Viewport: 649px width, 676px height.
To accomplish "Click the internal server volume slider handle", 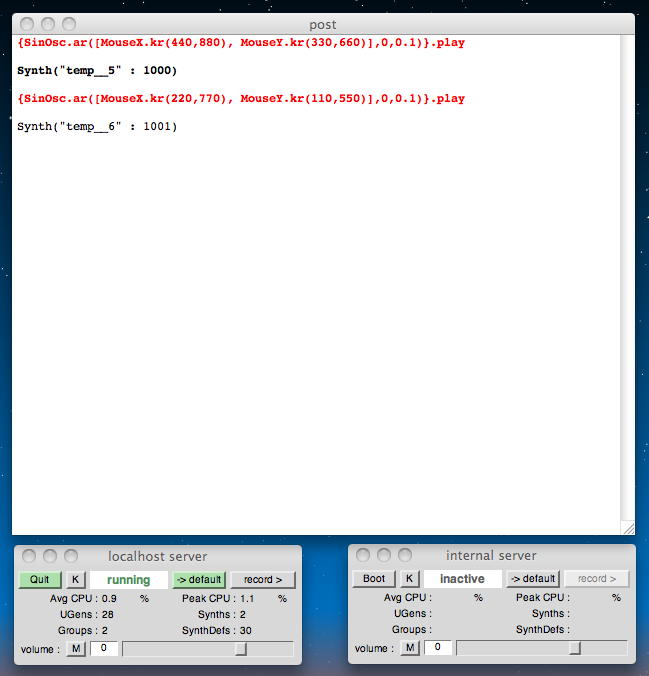I will click(575, 648).
